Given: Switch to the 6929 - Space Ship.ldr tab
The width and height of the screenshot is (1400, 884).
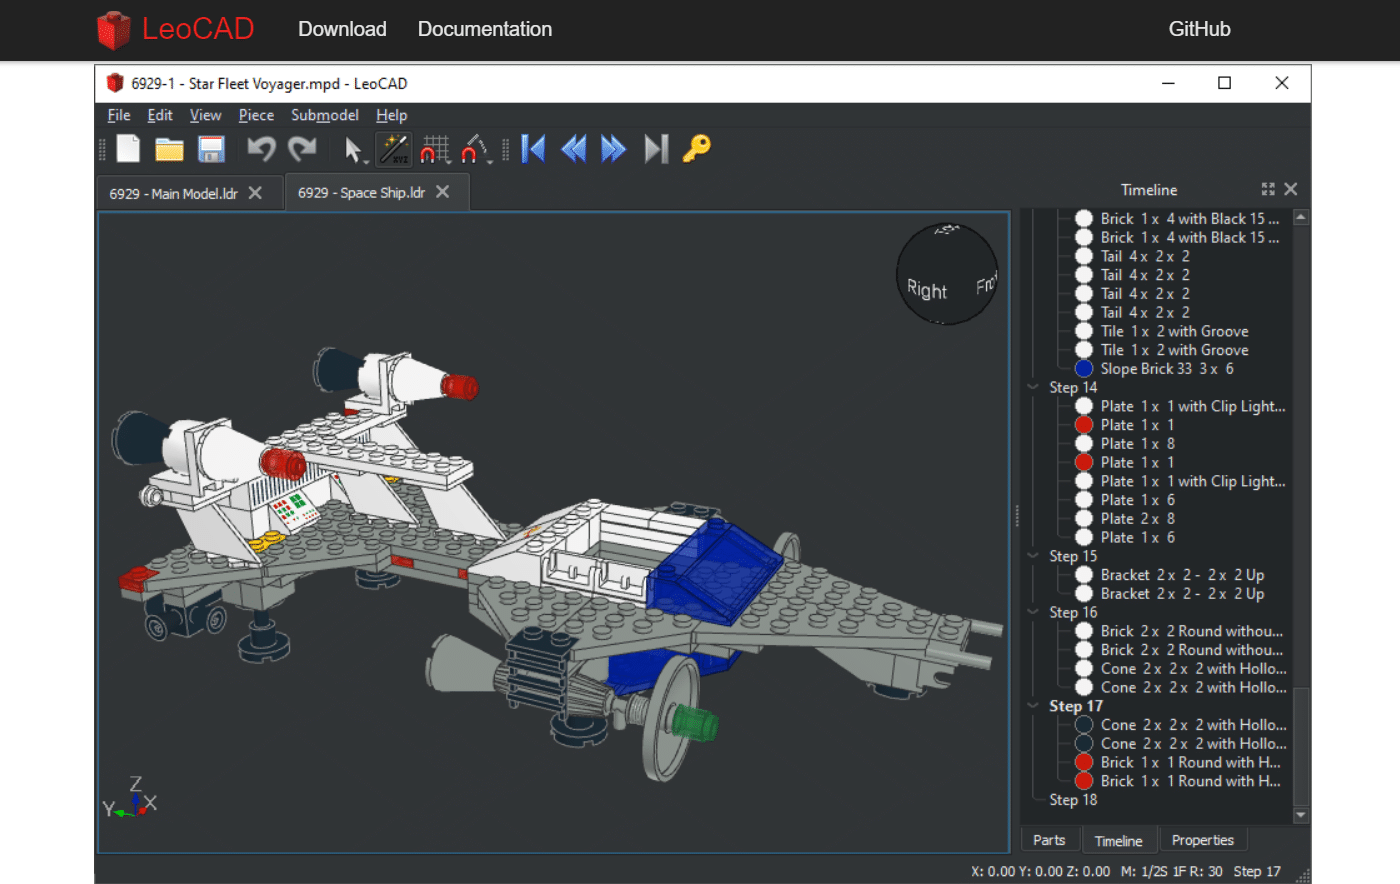Looking at the screenshot, I should point(361,192).
